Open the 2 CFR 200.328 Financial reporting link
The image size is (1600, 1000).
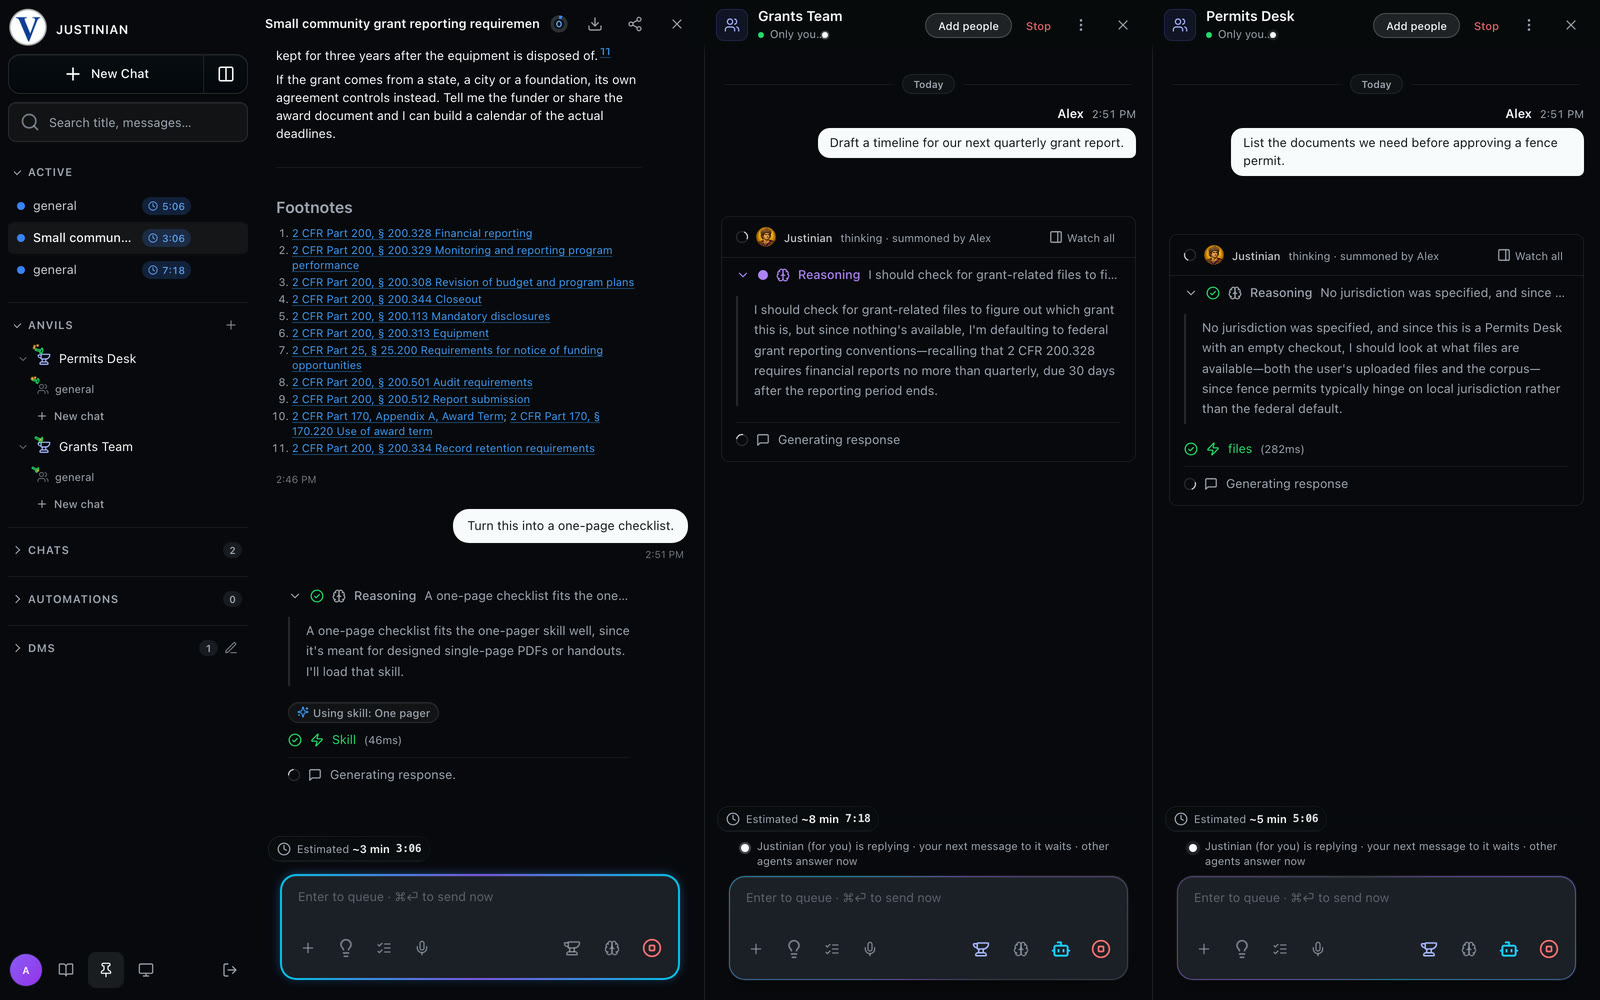[x=412, y=233]
